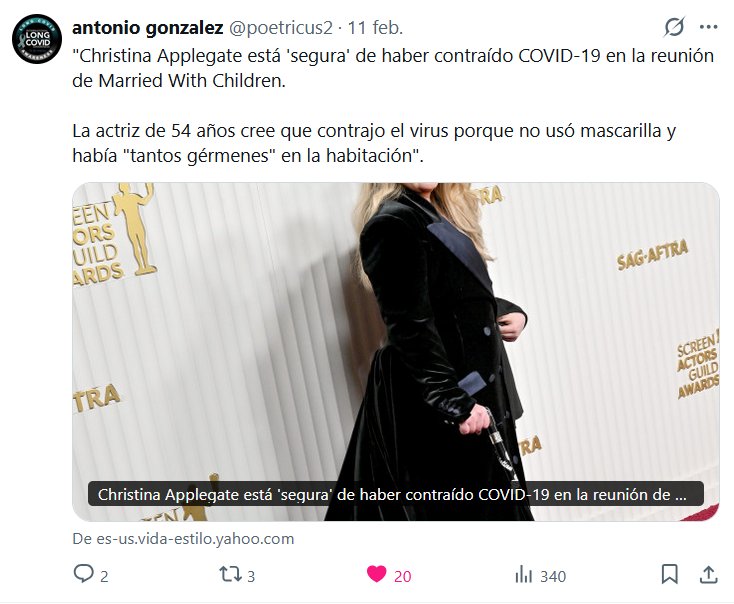Click the like count 20
734x604 pixels.
pos(403,576)
